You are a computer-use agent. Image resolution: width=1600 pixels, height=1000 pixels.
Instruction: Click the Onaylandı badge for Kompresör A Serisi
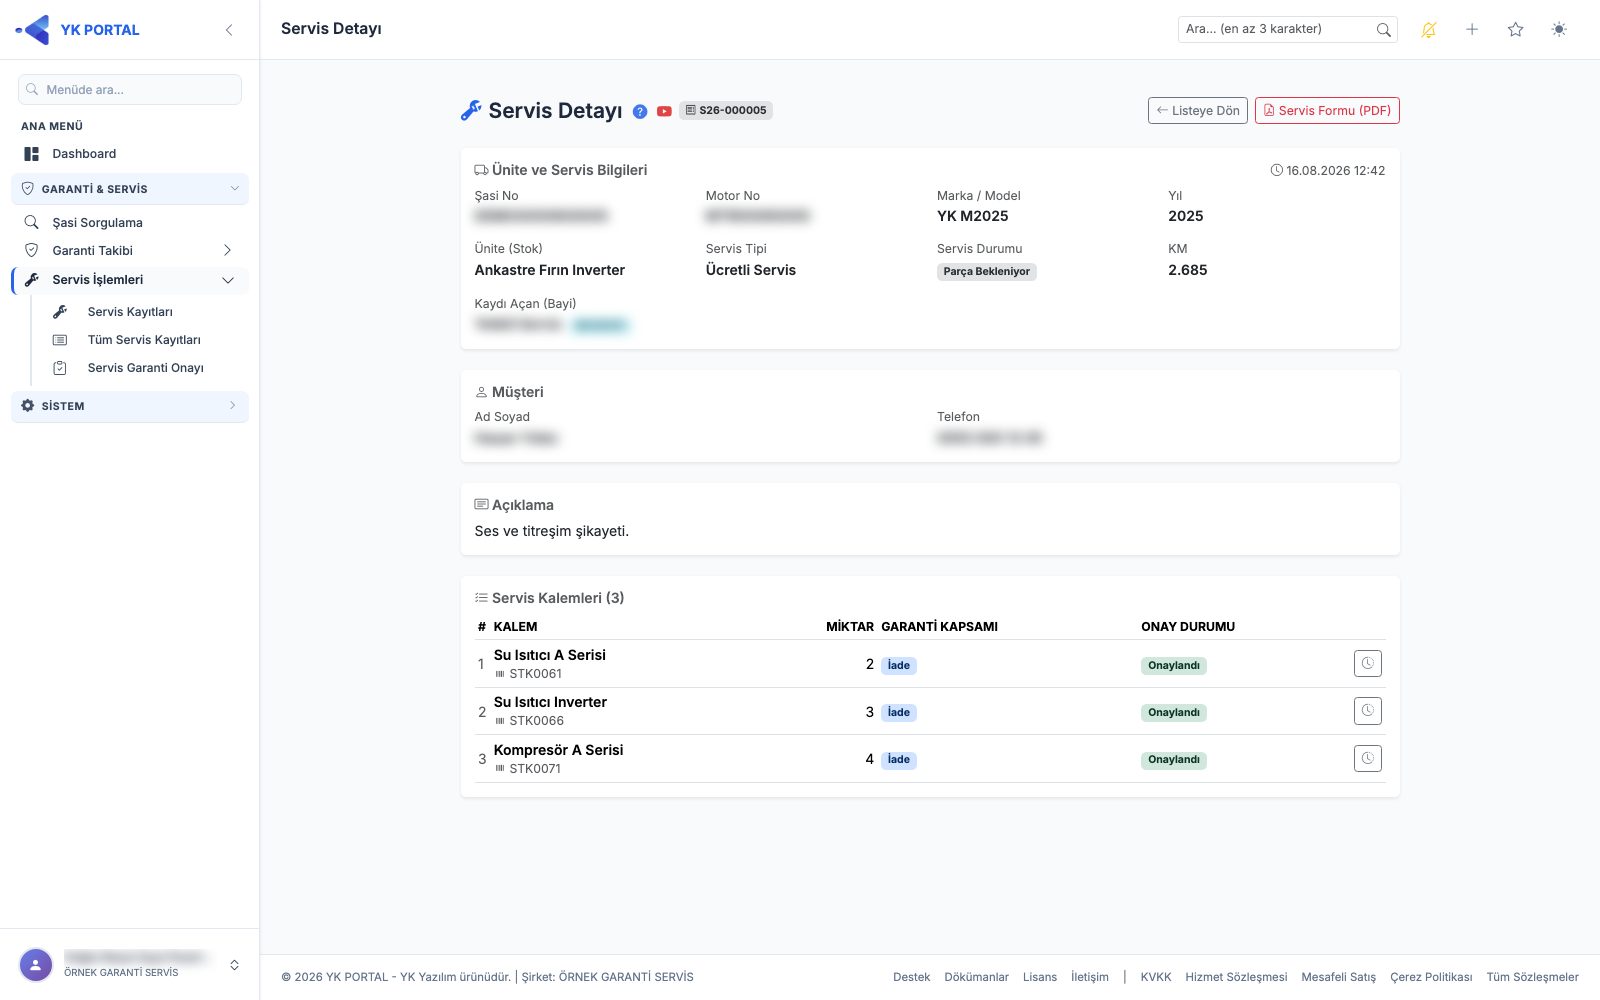(1174, 760)
